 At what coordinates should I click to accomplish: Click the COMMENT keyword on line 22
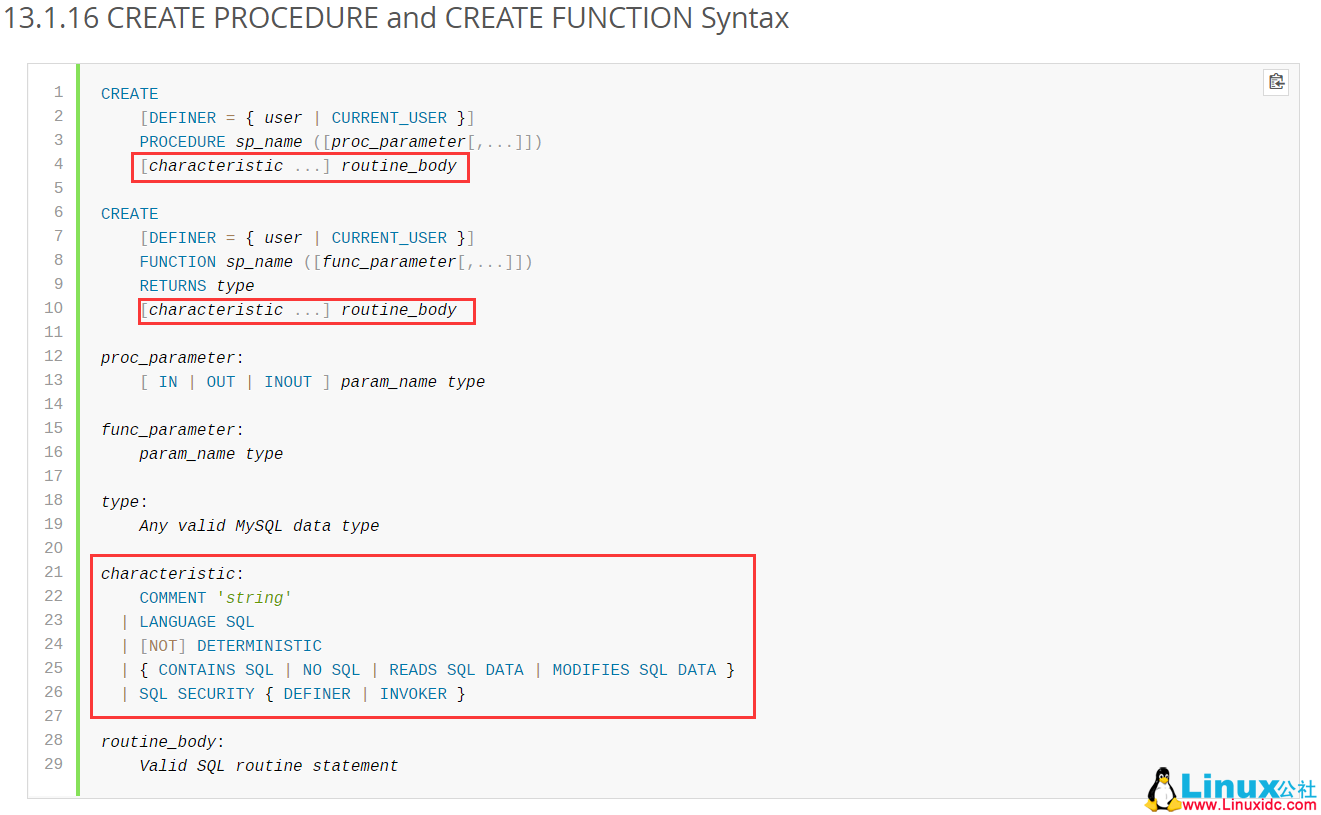click(x=173, y=598)
